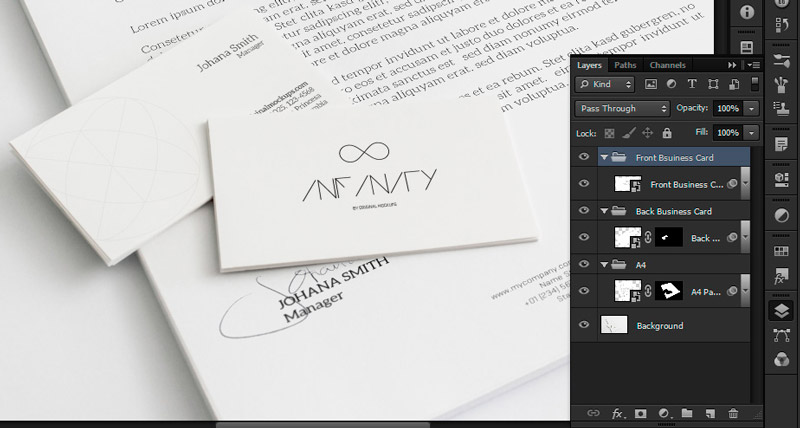This screenshot has height=428, width=800.
Task: Hide the Front Bsuiness Card group
Action: pos(584,157)
